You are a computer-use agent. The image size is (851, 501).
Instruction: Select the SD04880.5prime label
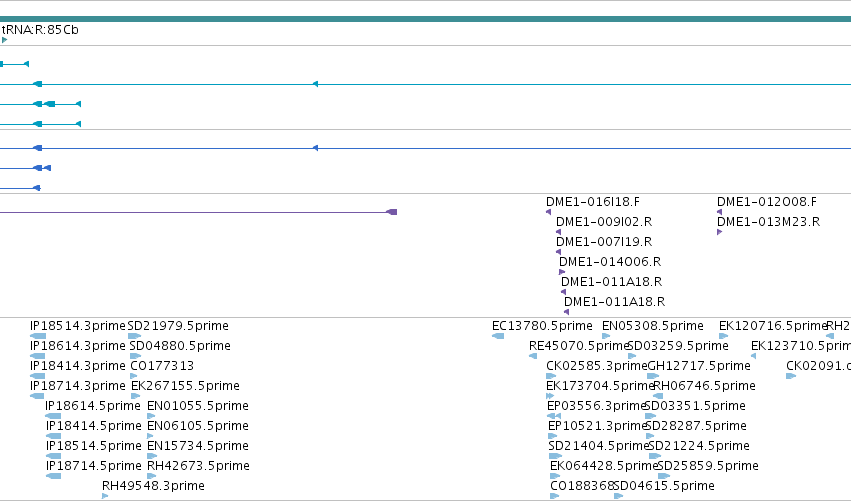[180, 346]
